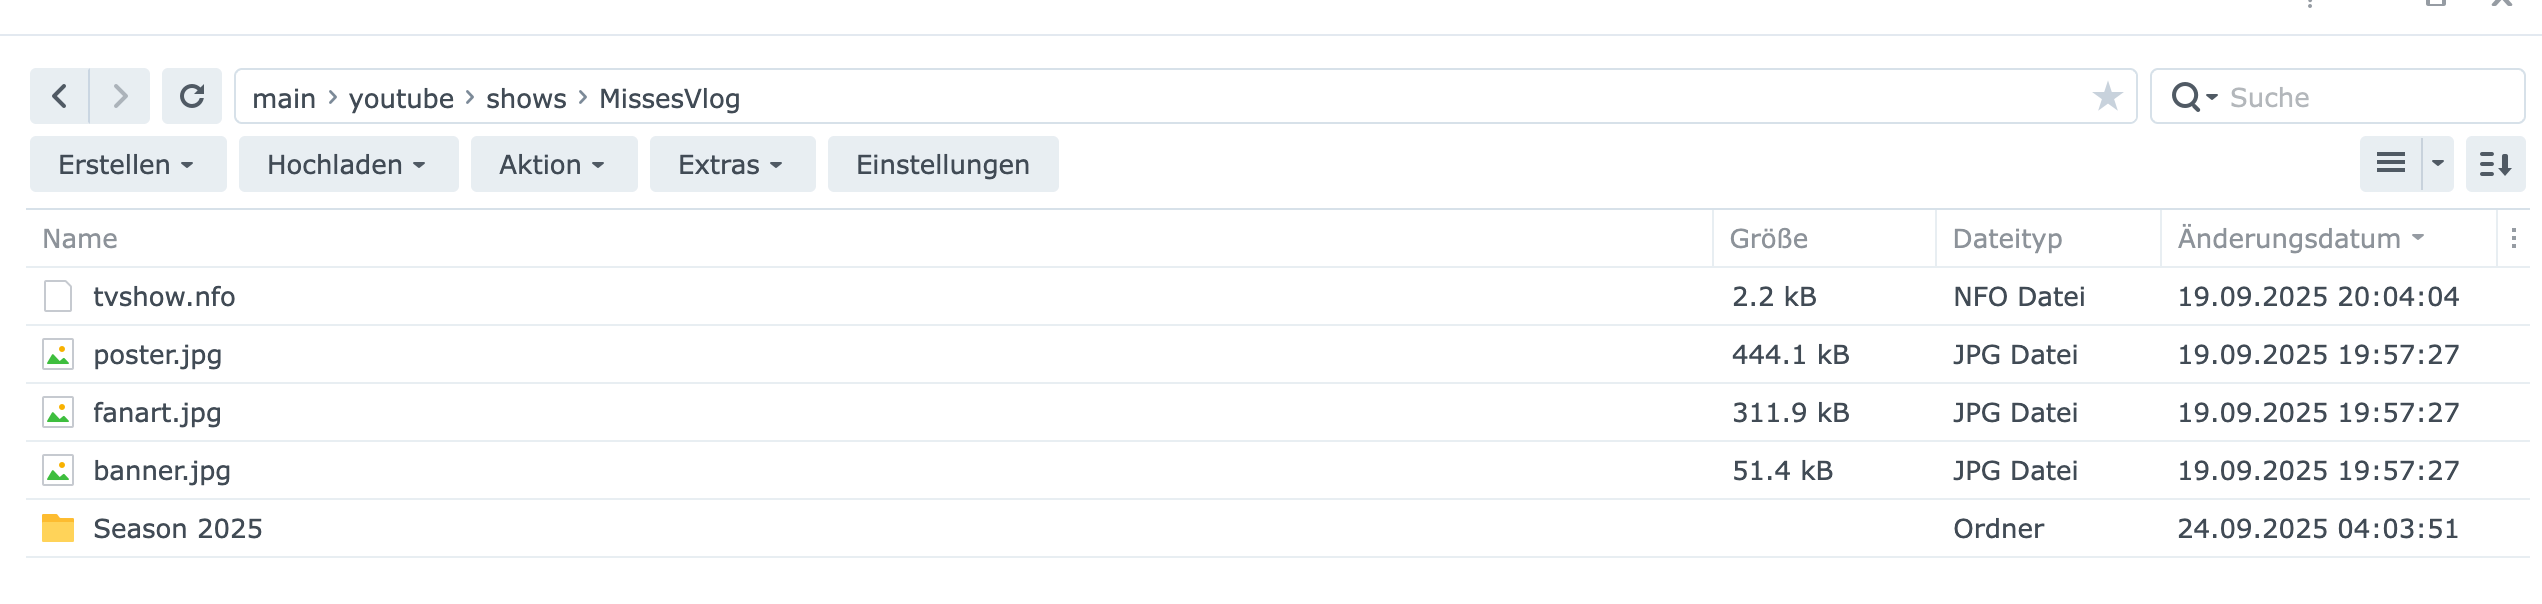Open the Extras menu
This screenshot has height=604, width=2542.
(x=731, y=164)
